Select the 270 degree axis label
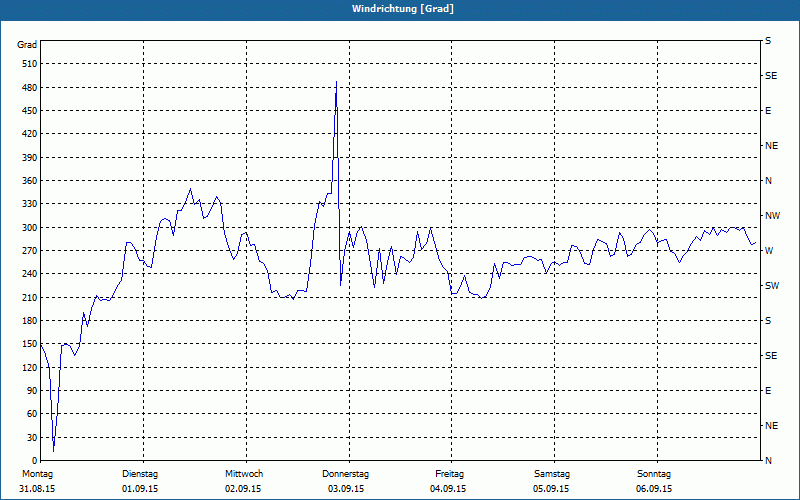800x500 pixels. [30, 251]
